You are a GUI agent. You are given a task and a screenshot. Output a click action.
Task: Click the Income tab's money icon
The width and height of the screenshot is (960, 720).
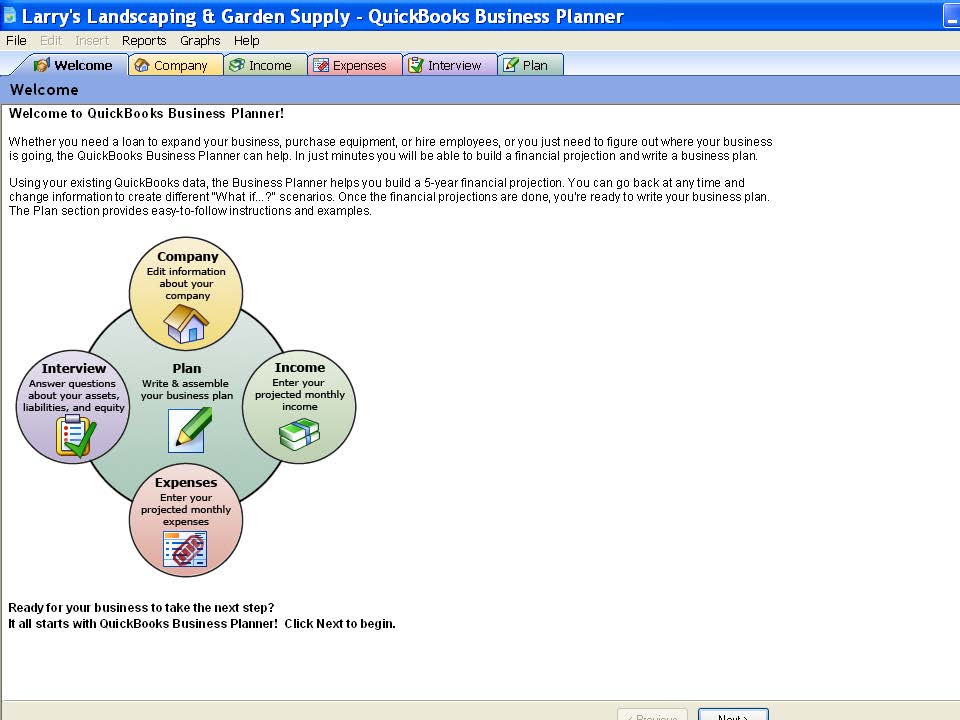pyautogui.click(x=237, y=65)
